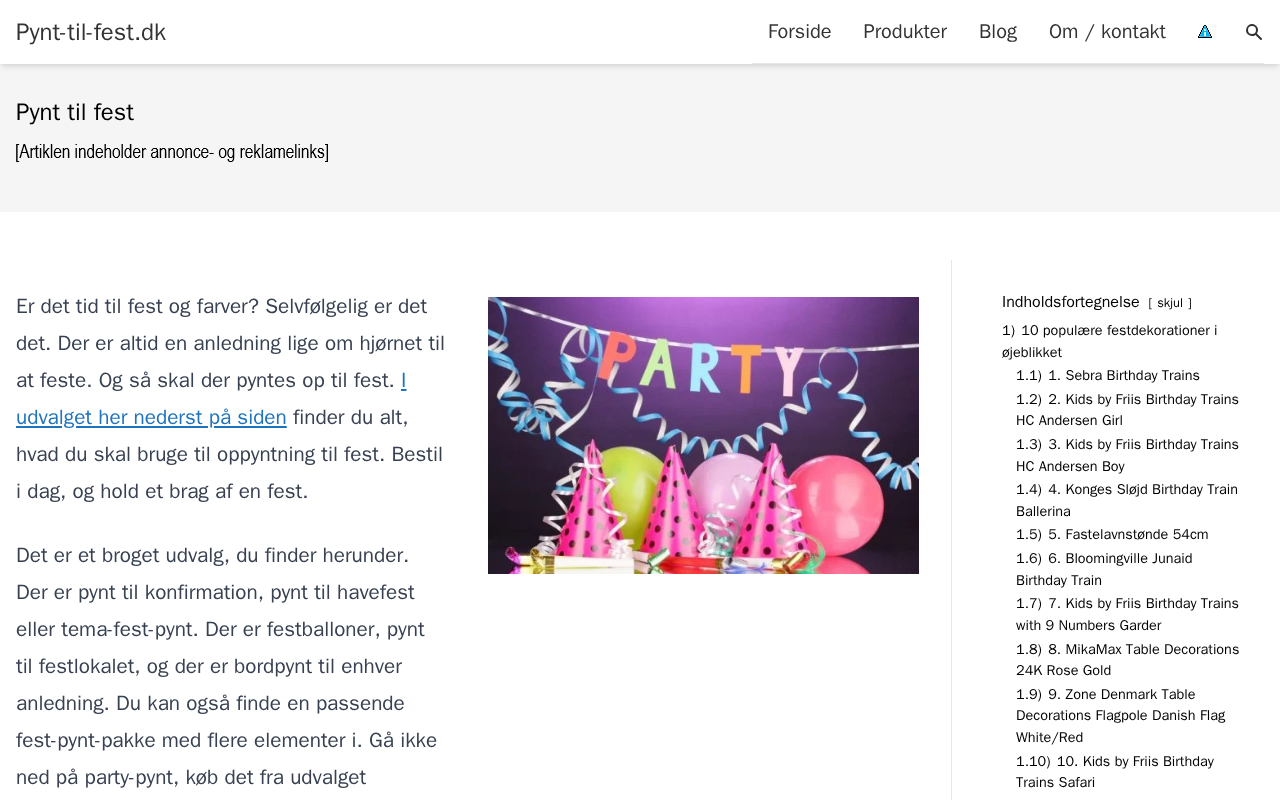Select Kids by Friis HC Andersen Boy entry

click(1127, 455)
